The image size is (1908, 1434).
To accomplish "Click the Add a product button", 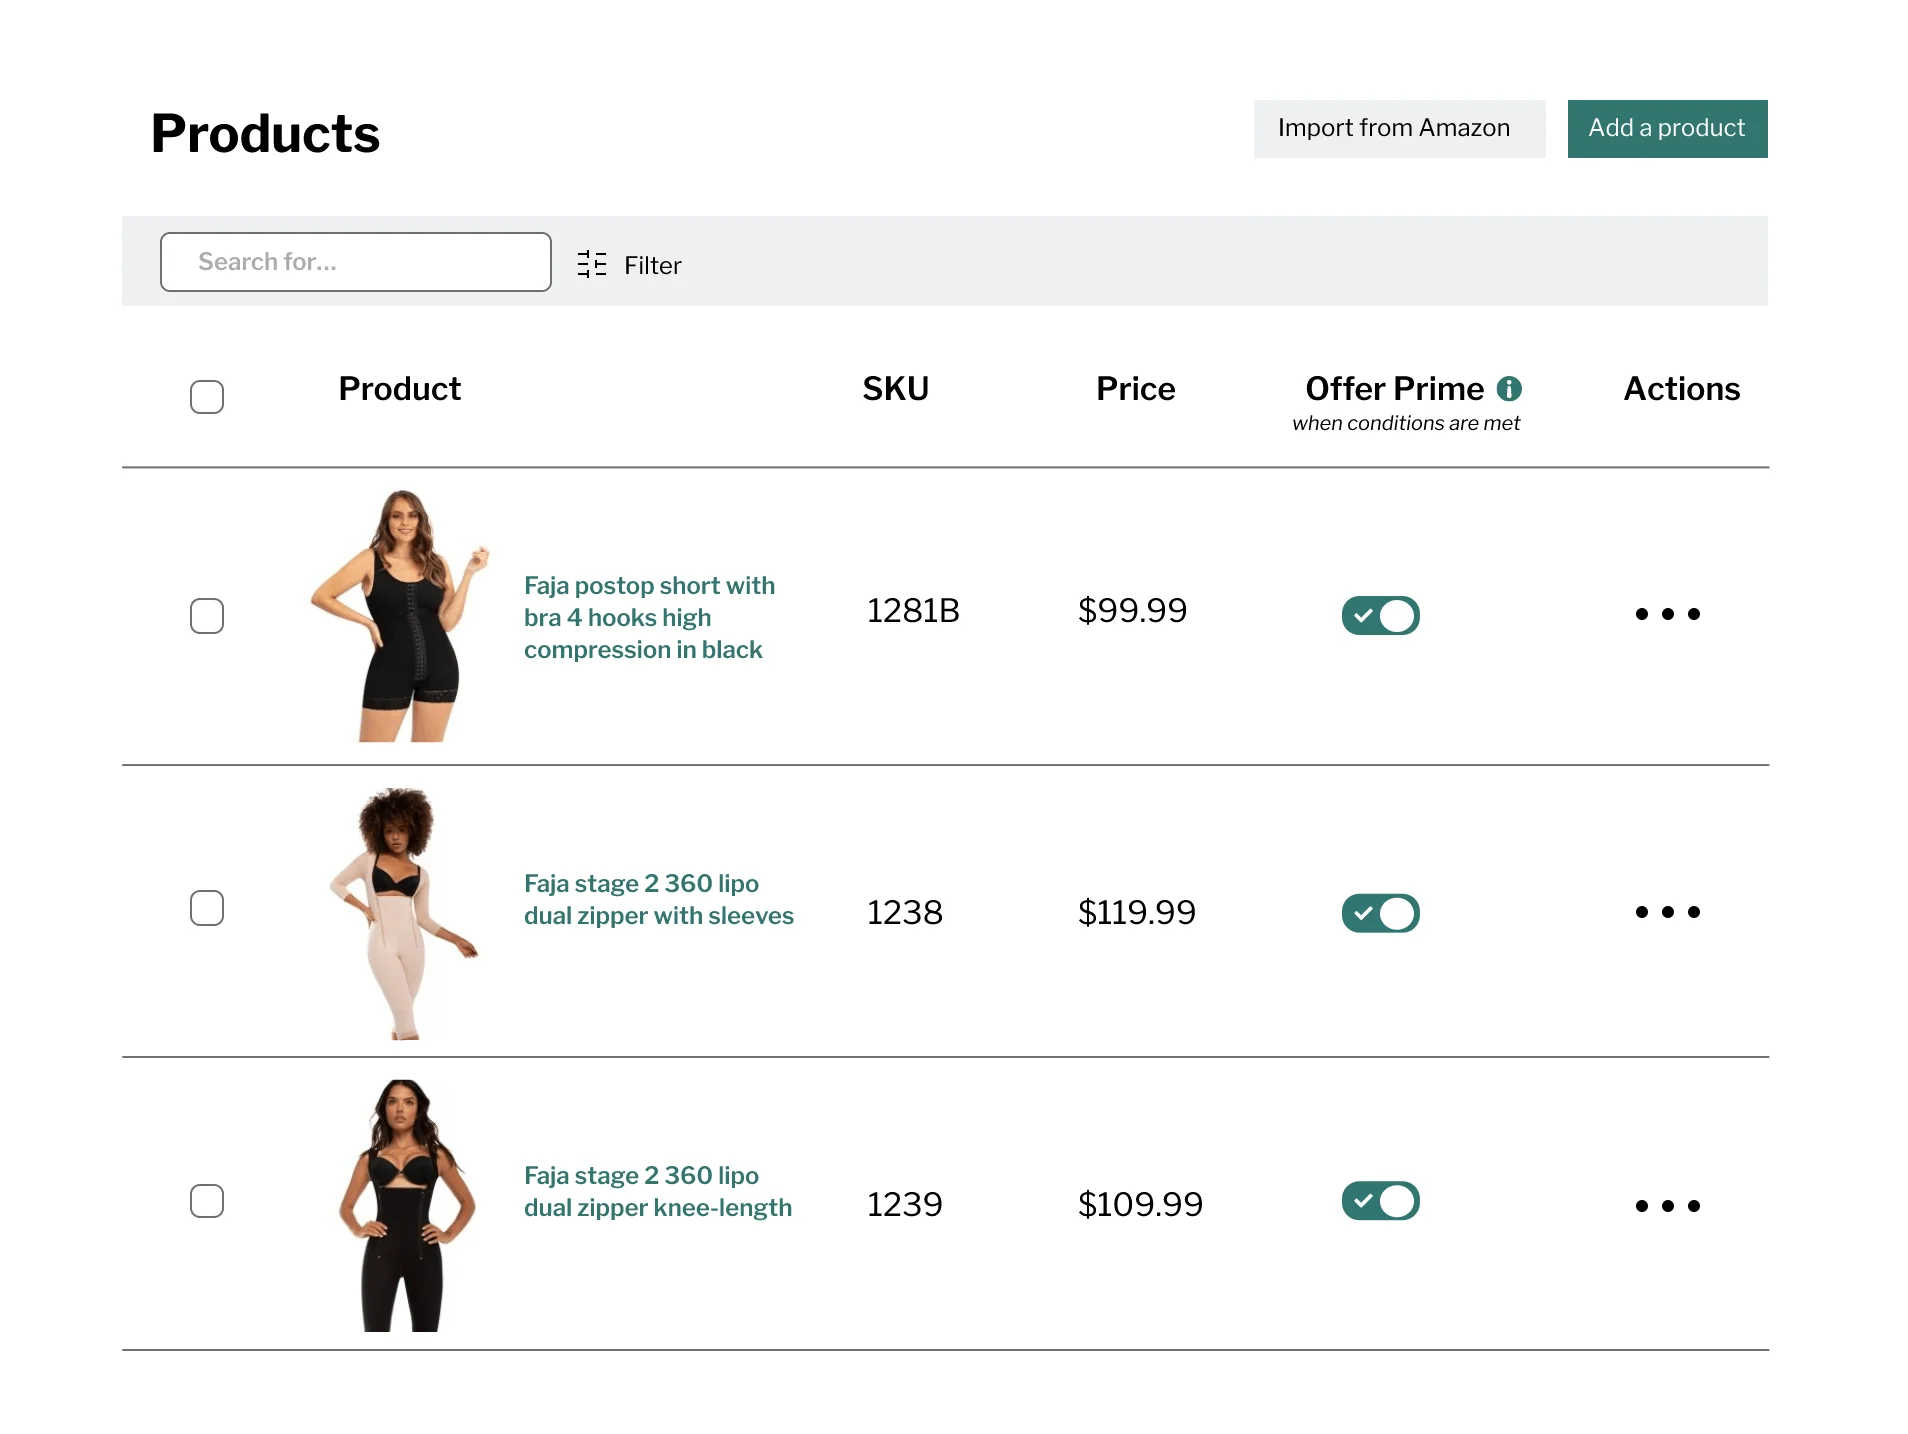I will click(x=1666, y=128).
